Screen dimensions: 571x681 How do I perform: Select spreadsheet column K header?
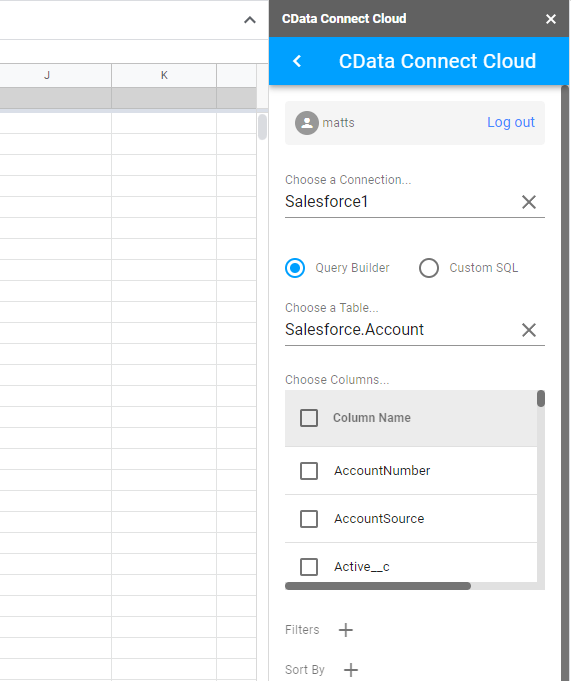click(164, 75)
